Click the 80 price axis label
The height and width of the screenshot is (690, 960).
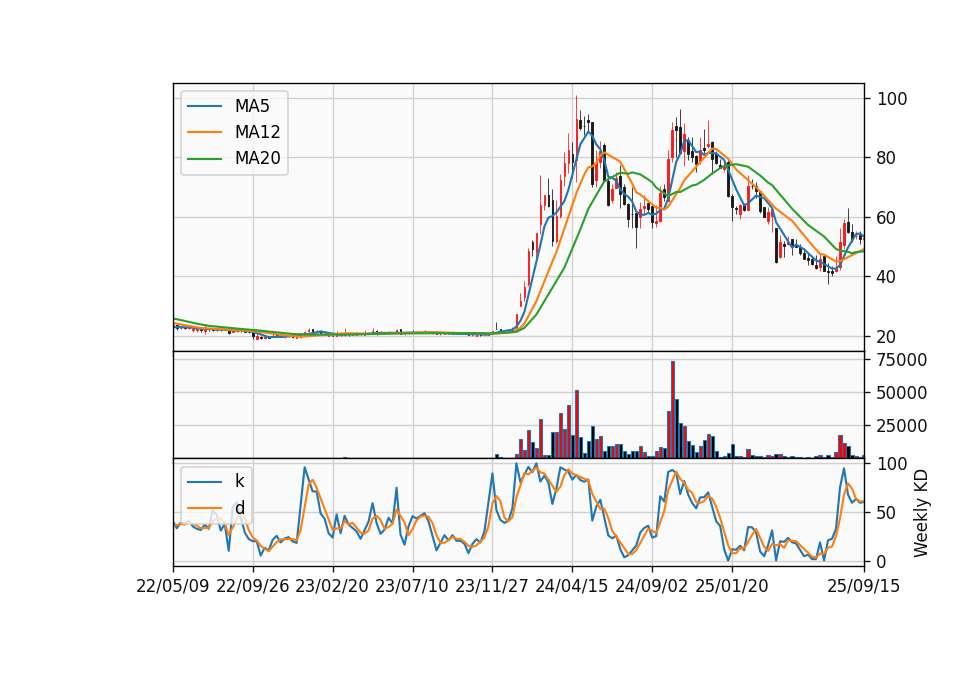click(x=886, y=159)
